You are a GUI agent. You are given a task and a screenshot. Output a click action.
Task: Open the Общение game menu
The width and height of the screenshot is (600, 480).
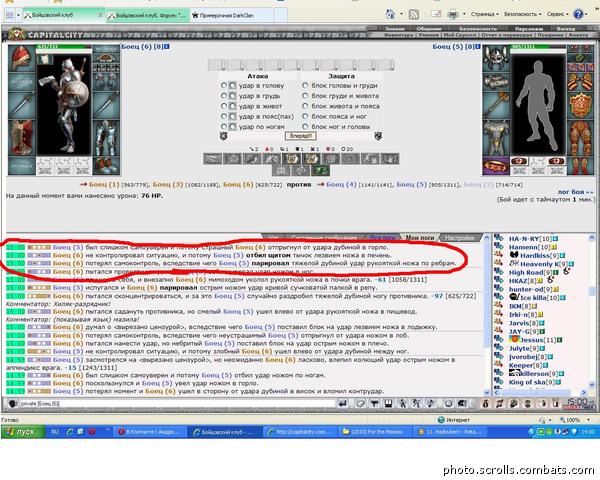(x=429, y=29)
